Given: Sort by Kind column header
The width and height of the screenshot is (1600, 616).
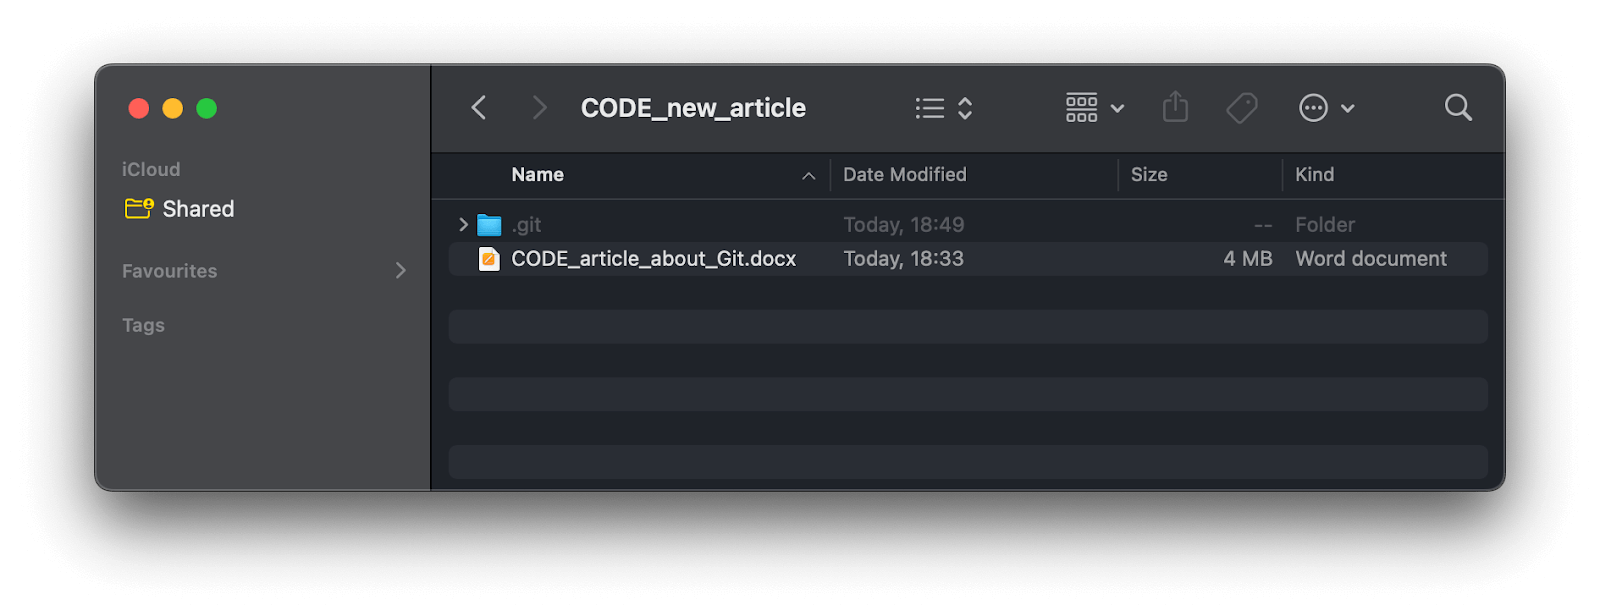Looking at the screenshot, I should pos(1314,175).
